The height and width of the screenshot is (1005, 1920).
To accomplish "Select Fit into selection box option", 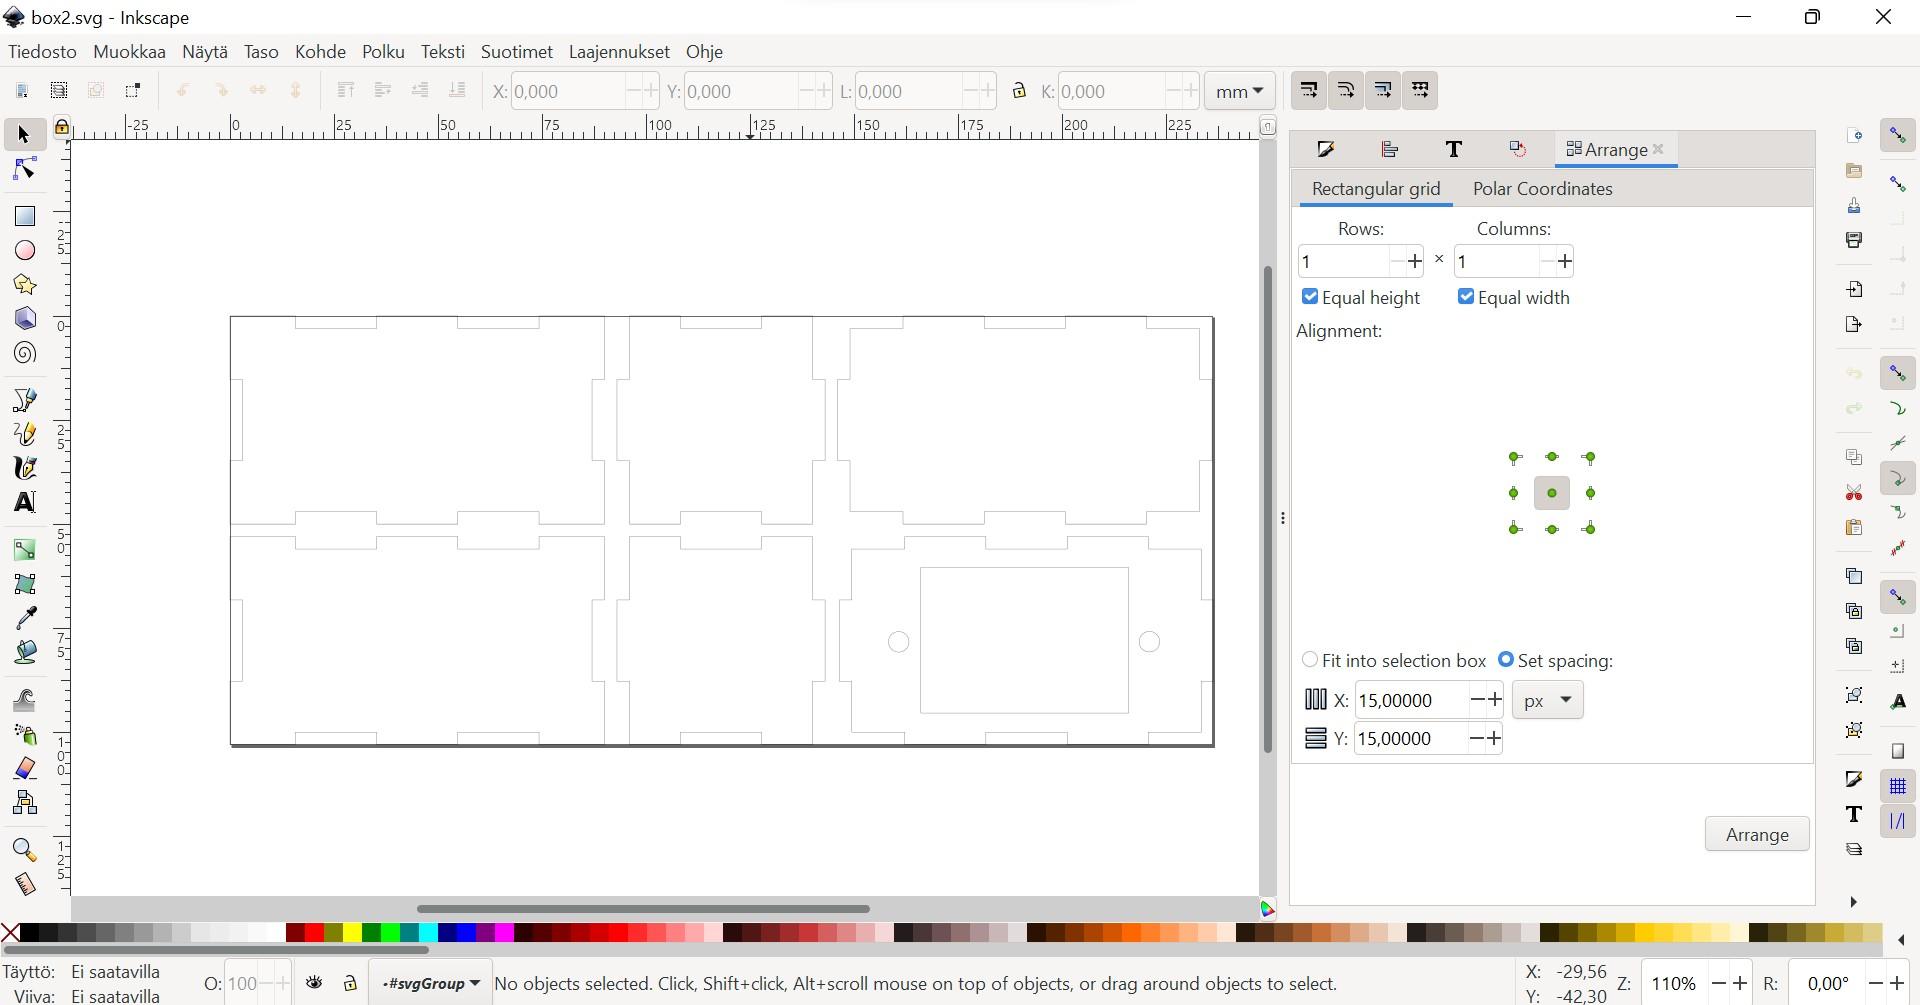I will [1310, 660].
